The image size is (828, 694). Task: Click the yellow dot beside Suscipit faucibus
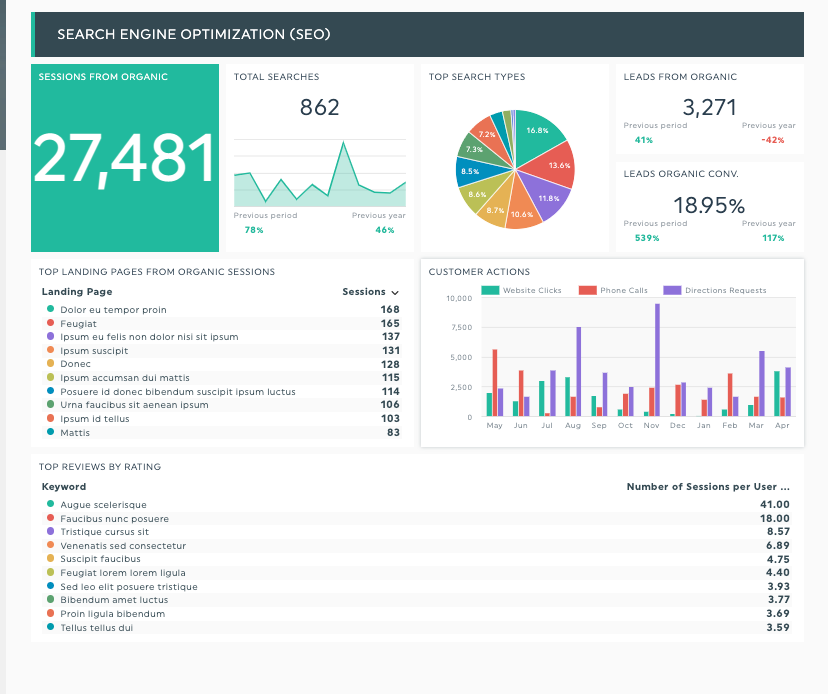50,559
